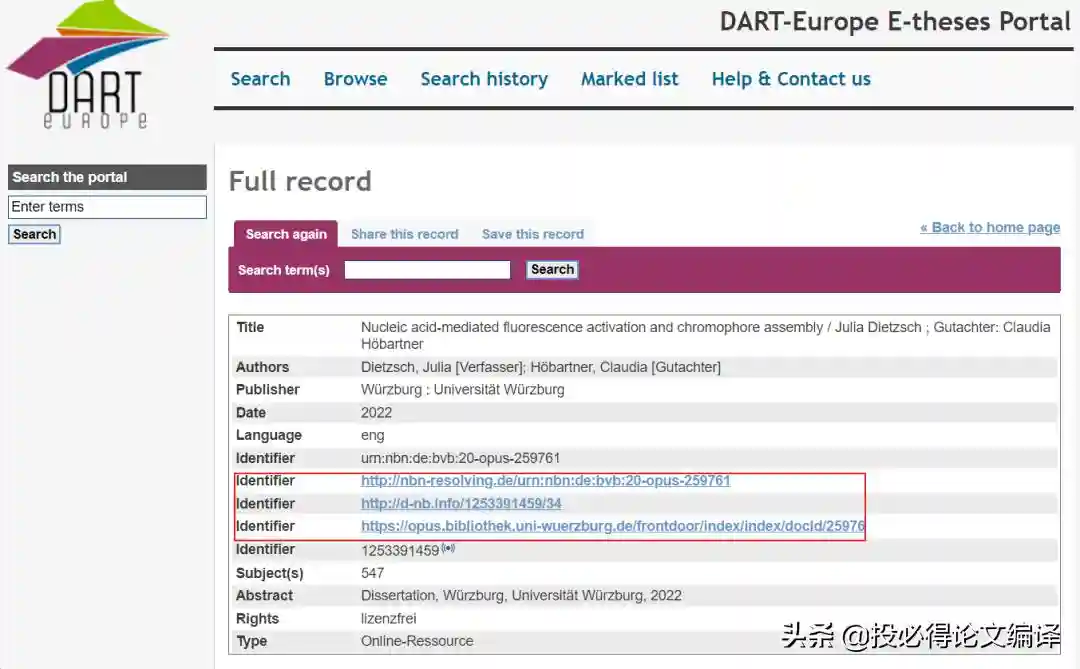Open the nbn-resolving.de URN identifier link
This screenshot has height=669, width=1080.
(545, 481)
